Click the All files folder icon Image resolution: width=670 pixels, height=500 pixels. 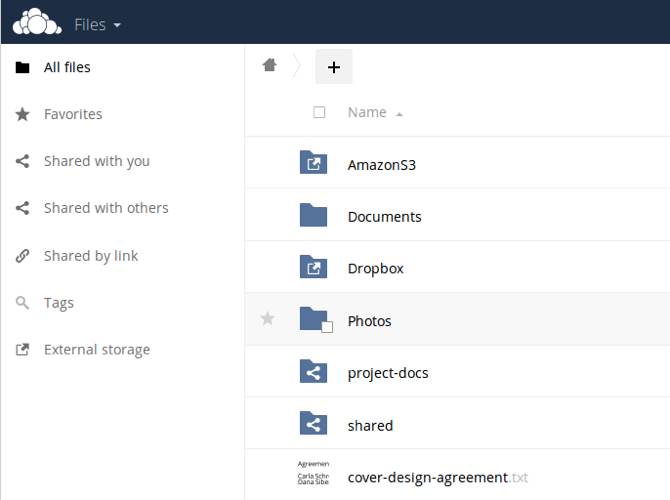coord(23,68)
